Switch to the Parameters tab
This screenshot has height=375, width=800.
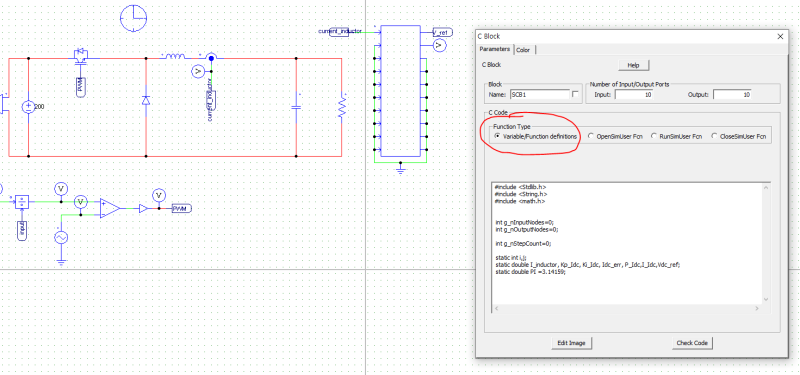tap(494, 49)
